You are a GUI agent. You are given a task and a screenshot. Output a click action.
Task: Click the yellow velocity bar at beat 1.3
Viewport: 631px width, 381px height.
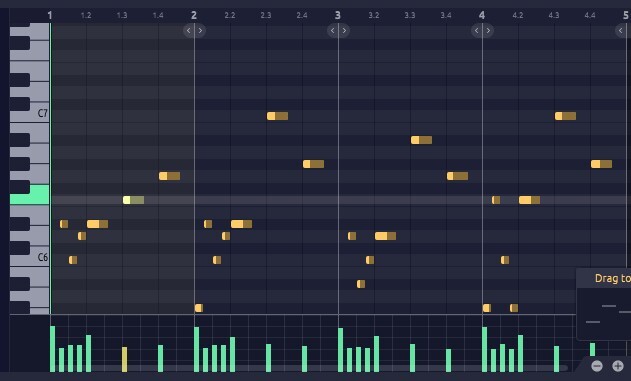pyautogui.click(x=124, y=359)
